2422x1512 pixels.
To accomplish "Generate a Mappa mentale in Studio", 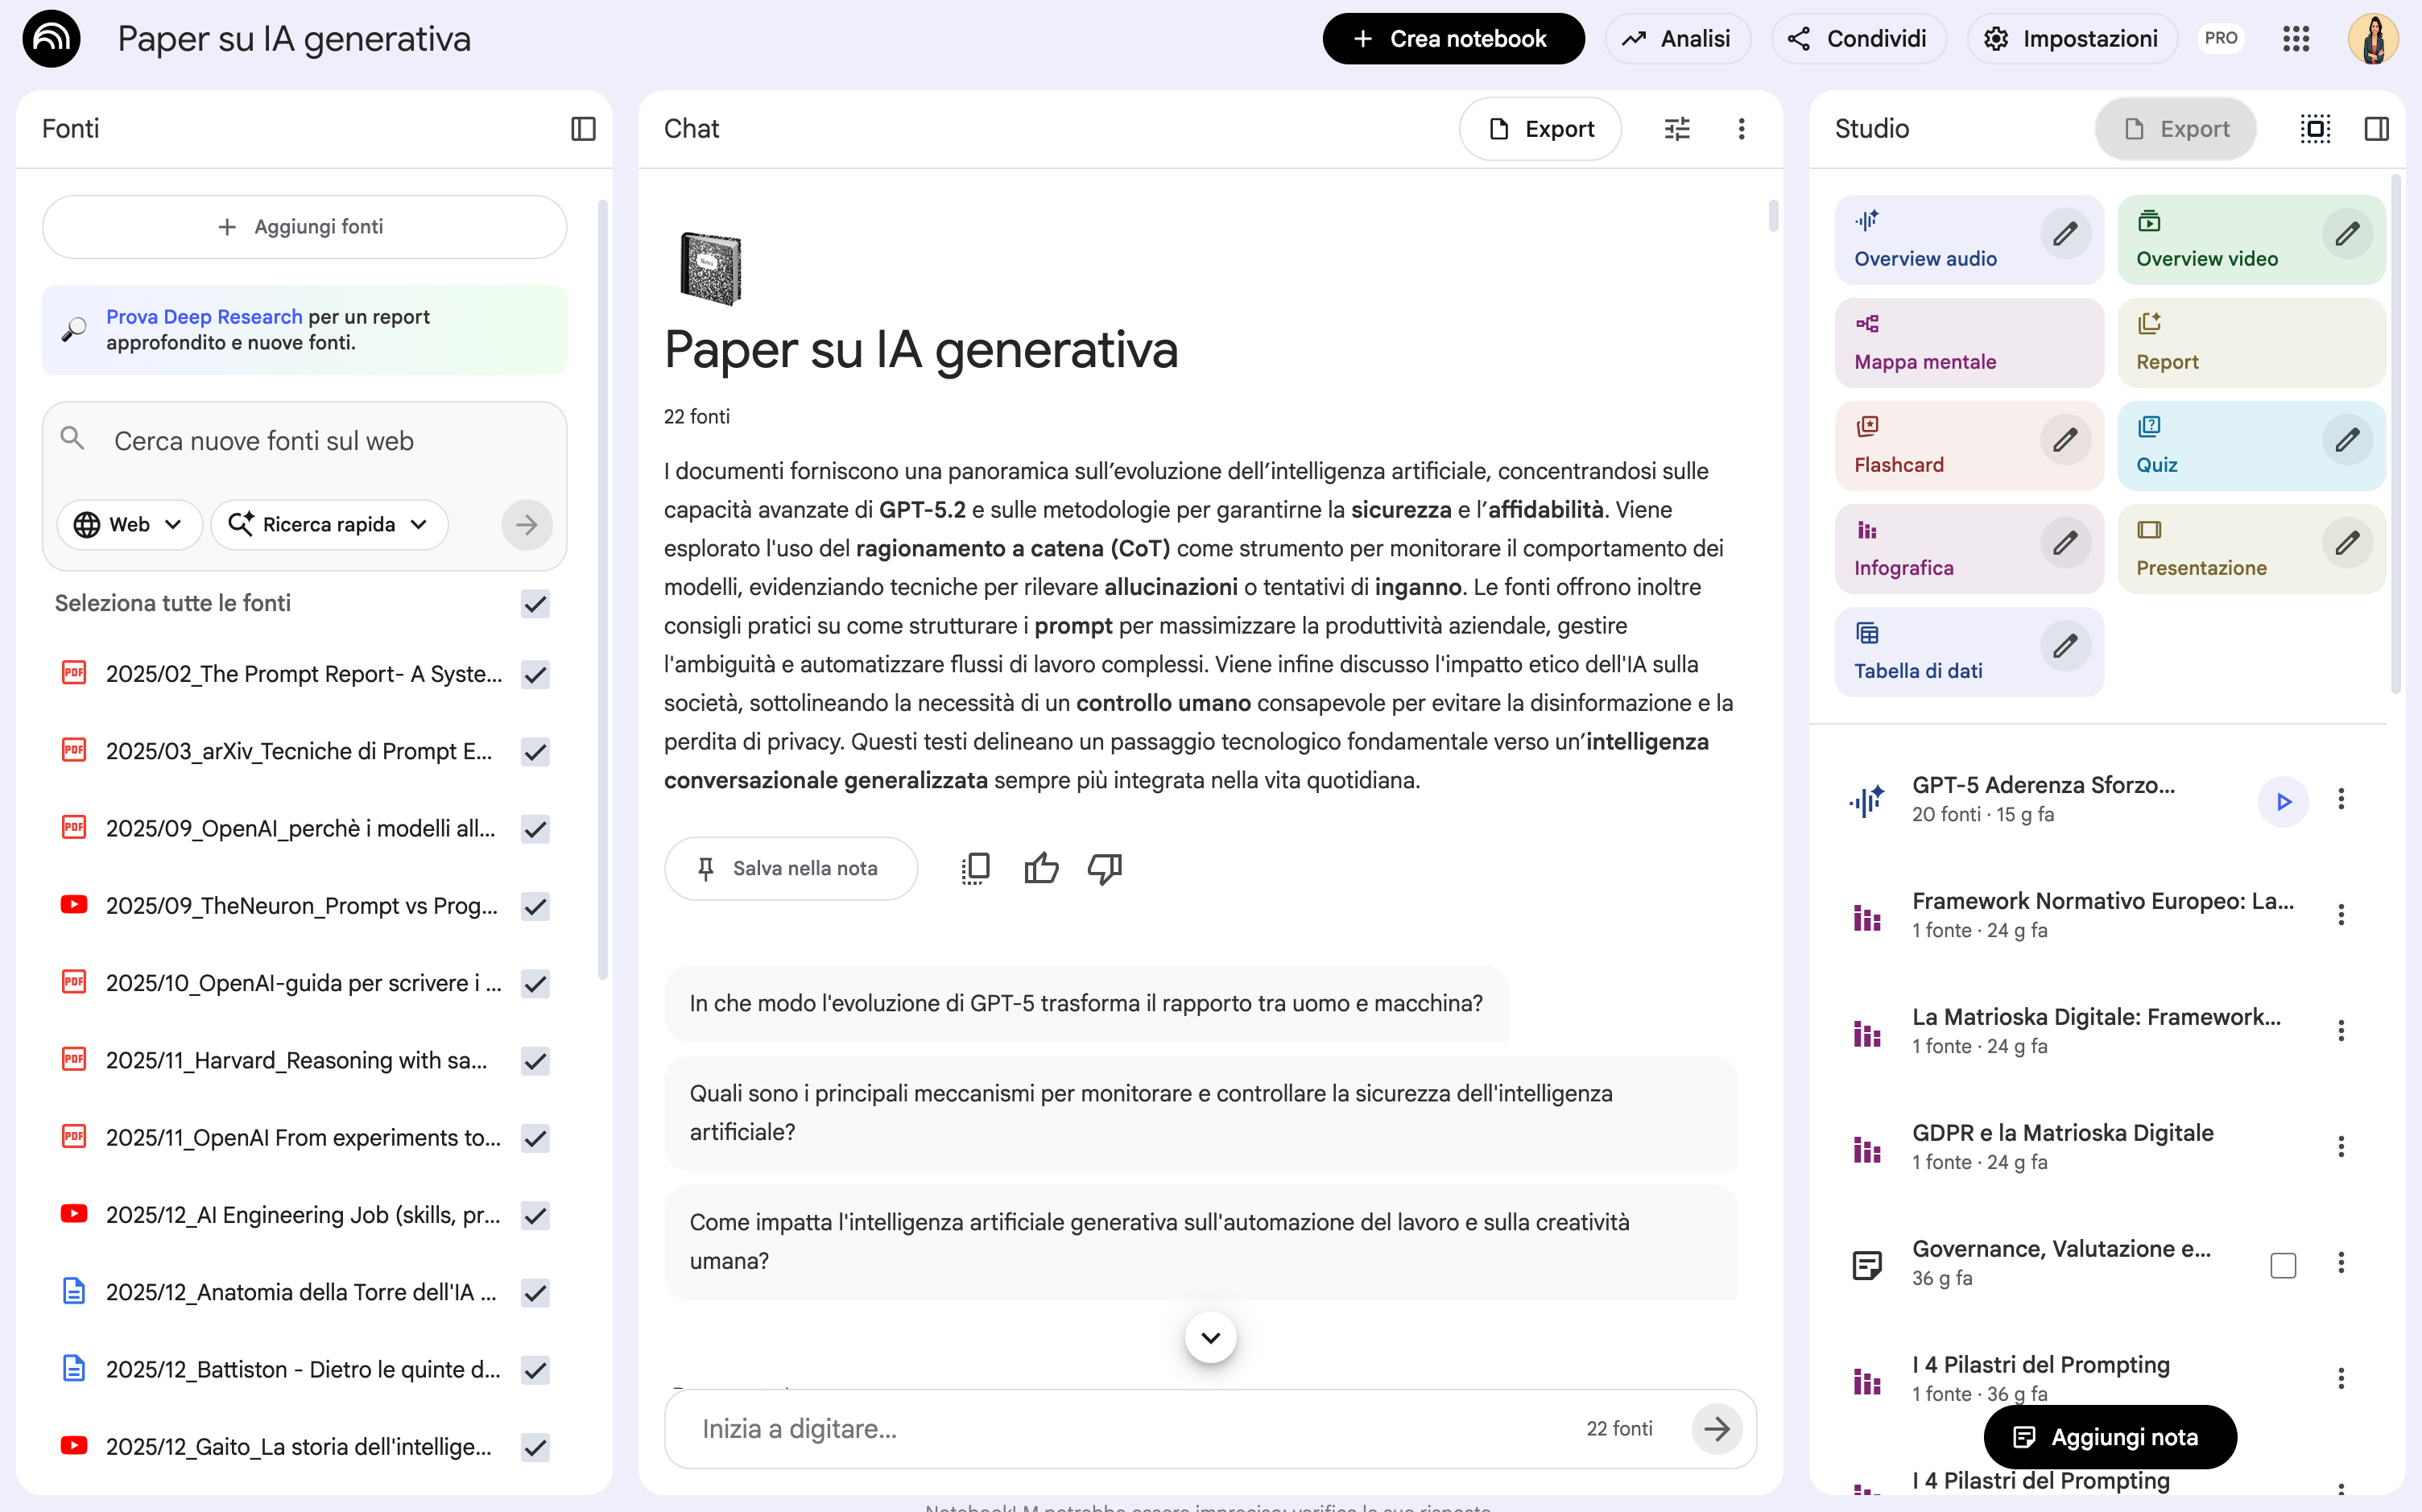I will (1924, 343).
